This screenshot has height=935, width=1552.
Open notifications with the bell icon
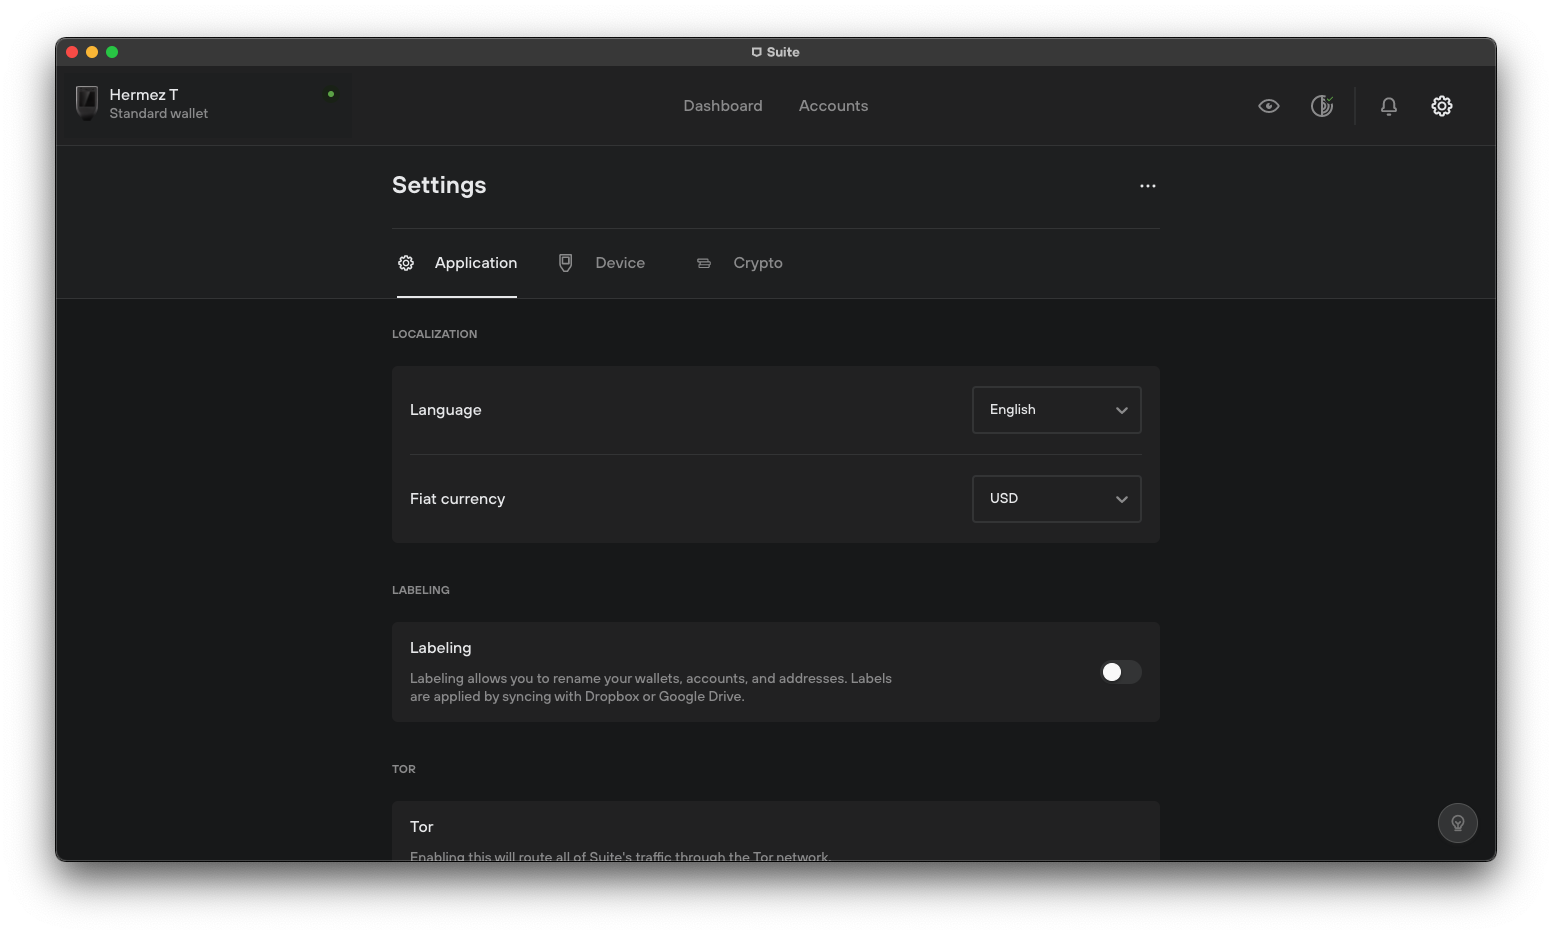[x=1388, y=105]
